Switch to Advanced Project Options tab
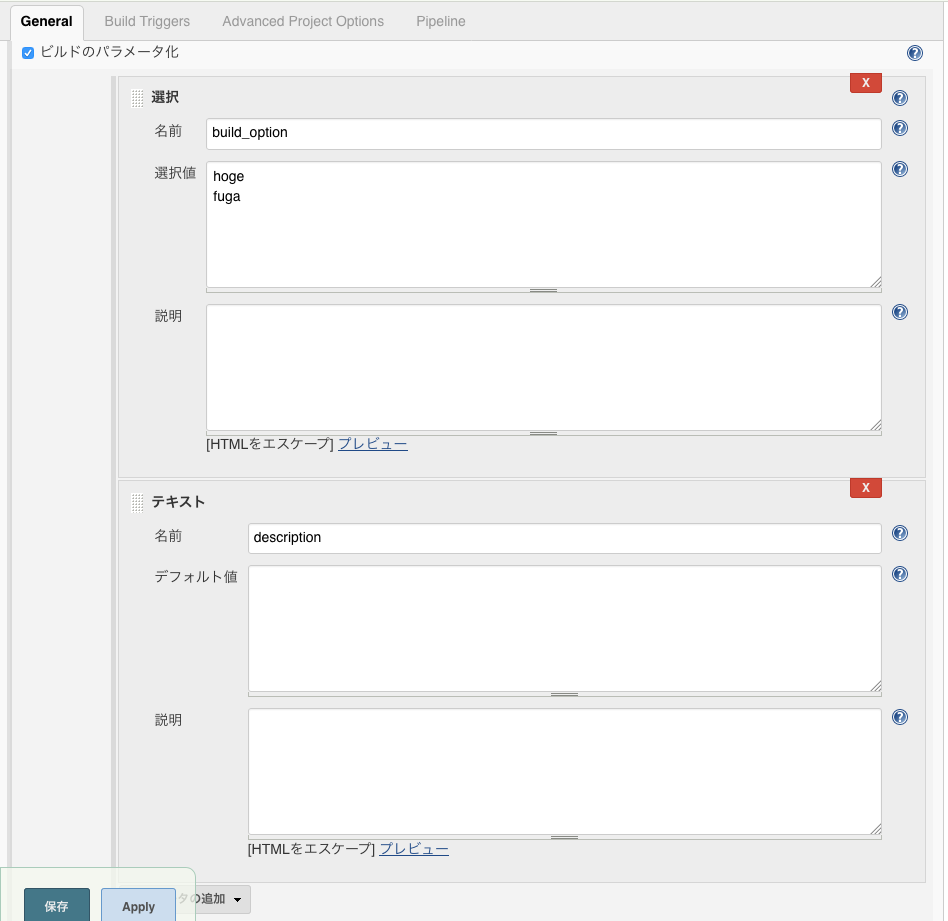This screenshot has width=948, height=921. tap(303, 20)
